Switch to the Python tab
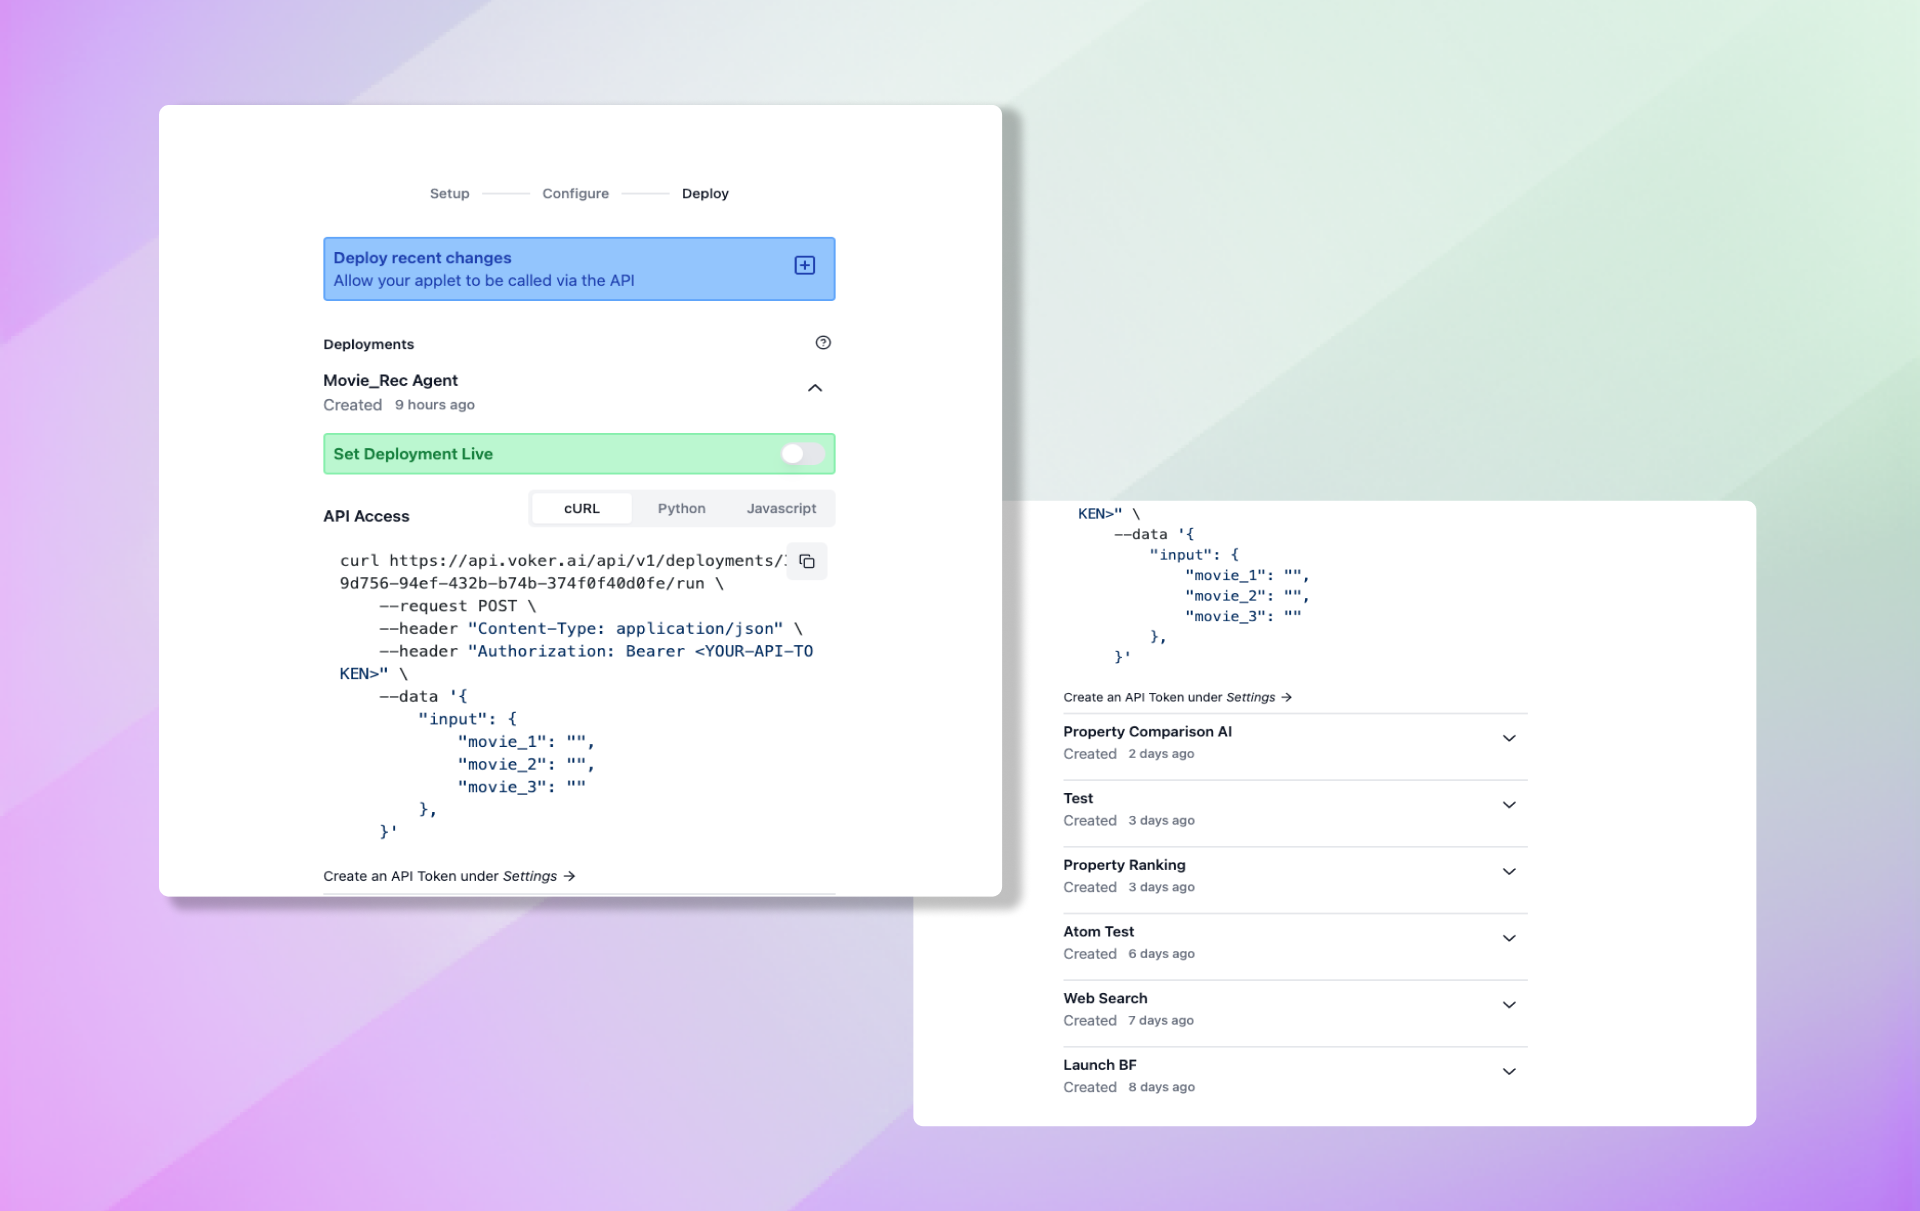Screen dimensions: 1920x1211 681,508
